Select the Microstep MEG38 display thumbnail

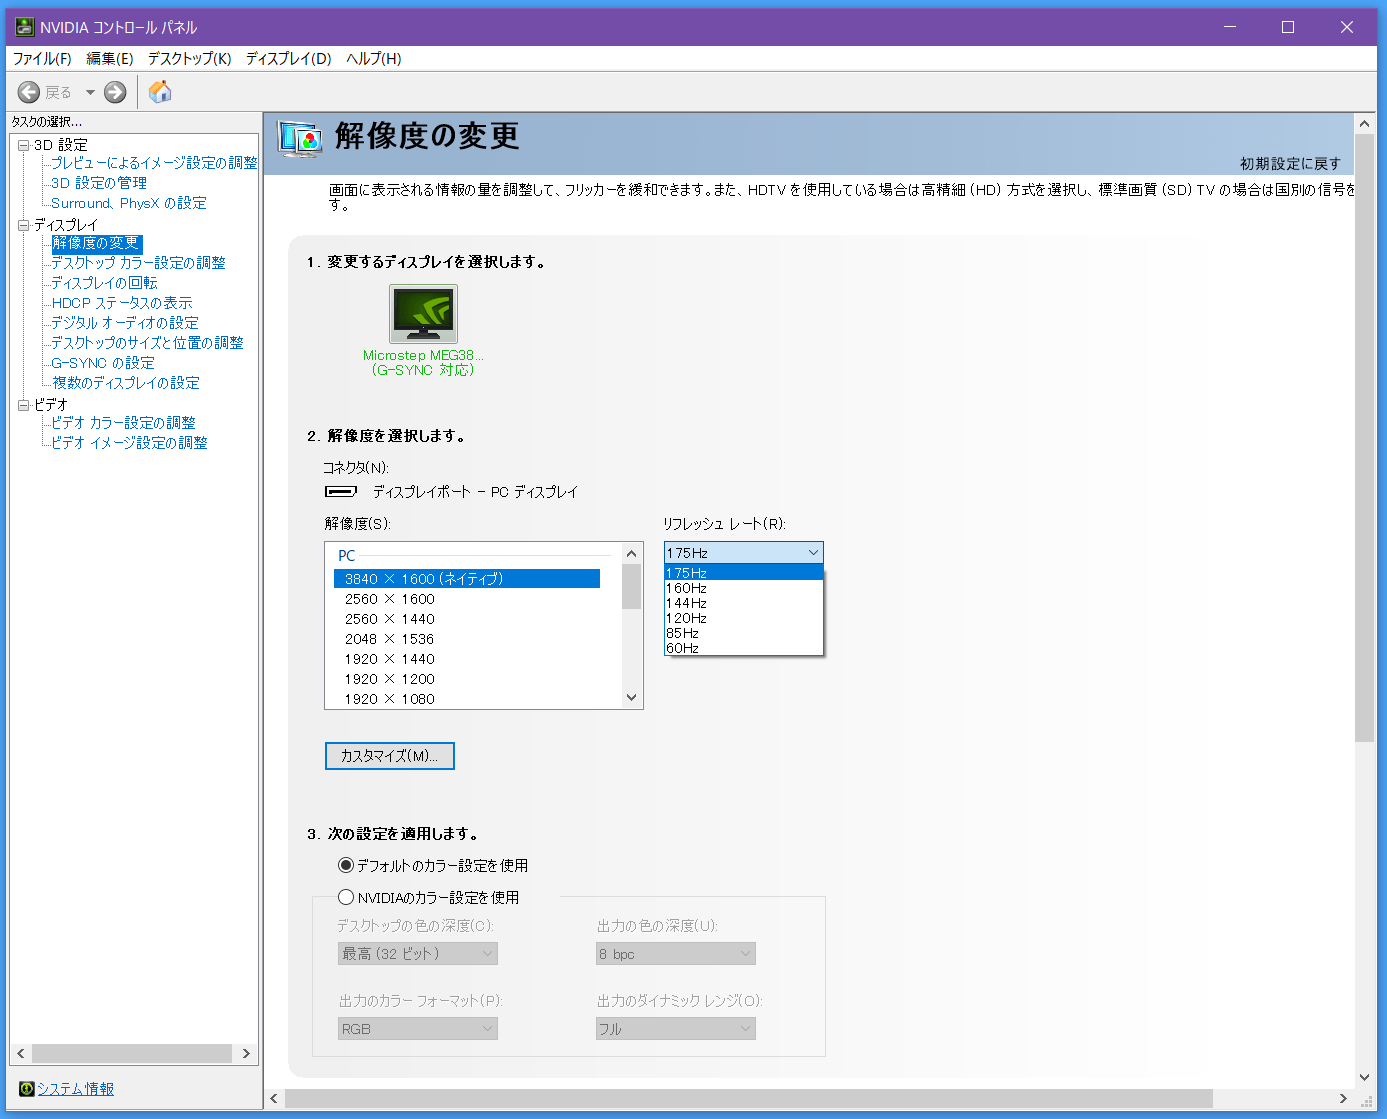click(x=423, y=314)
